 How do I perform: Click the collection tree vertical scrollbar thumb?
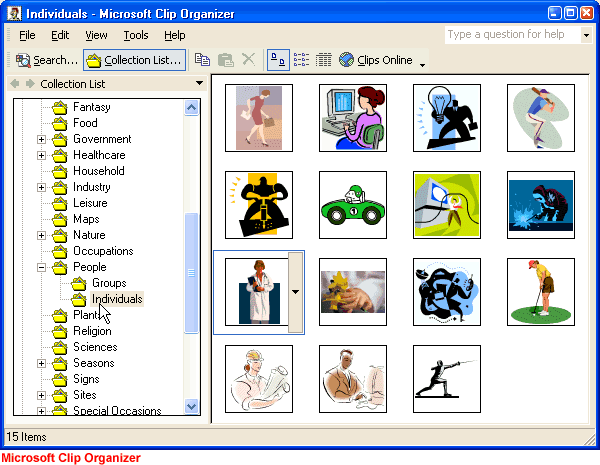point(192,272)
